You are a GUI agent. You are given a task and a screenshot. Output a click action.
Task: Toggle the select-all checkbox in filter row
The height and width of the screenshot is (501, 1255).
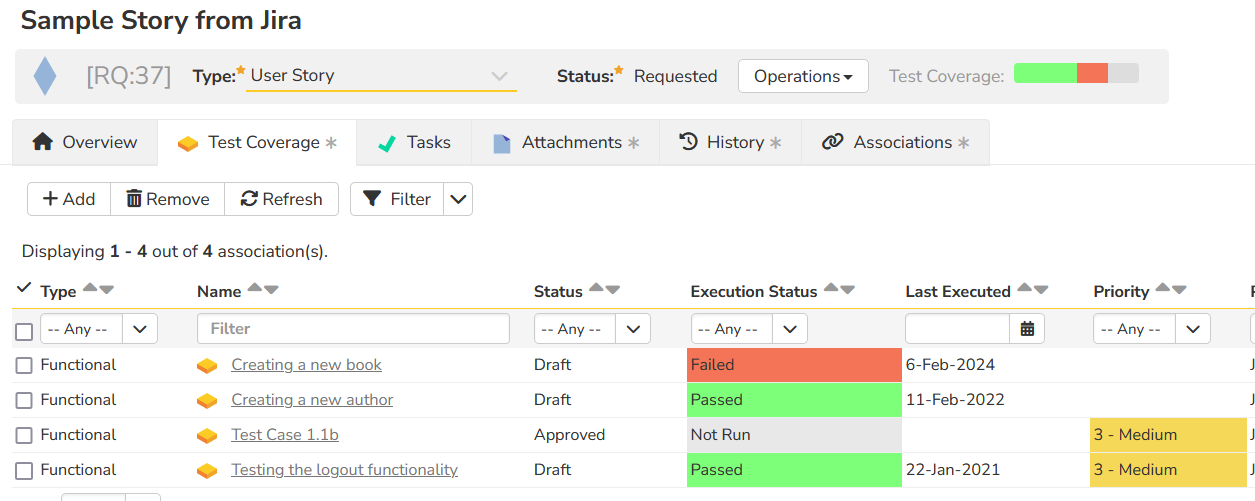coord(24,331)
